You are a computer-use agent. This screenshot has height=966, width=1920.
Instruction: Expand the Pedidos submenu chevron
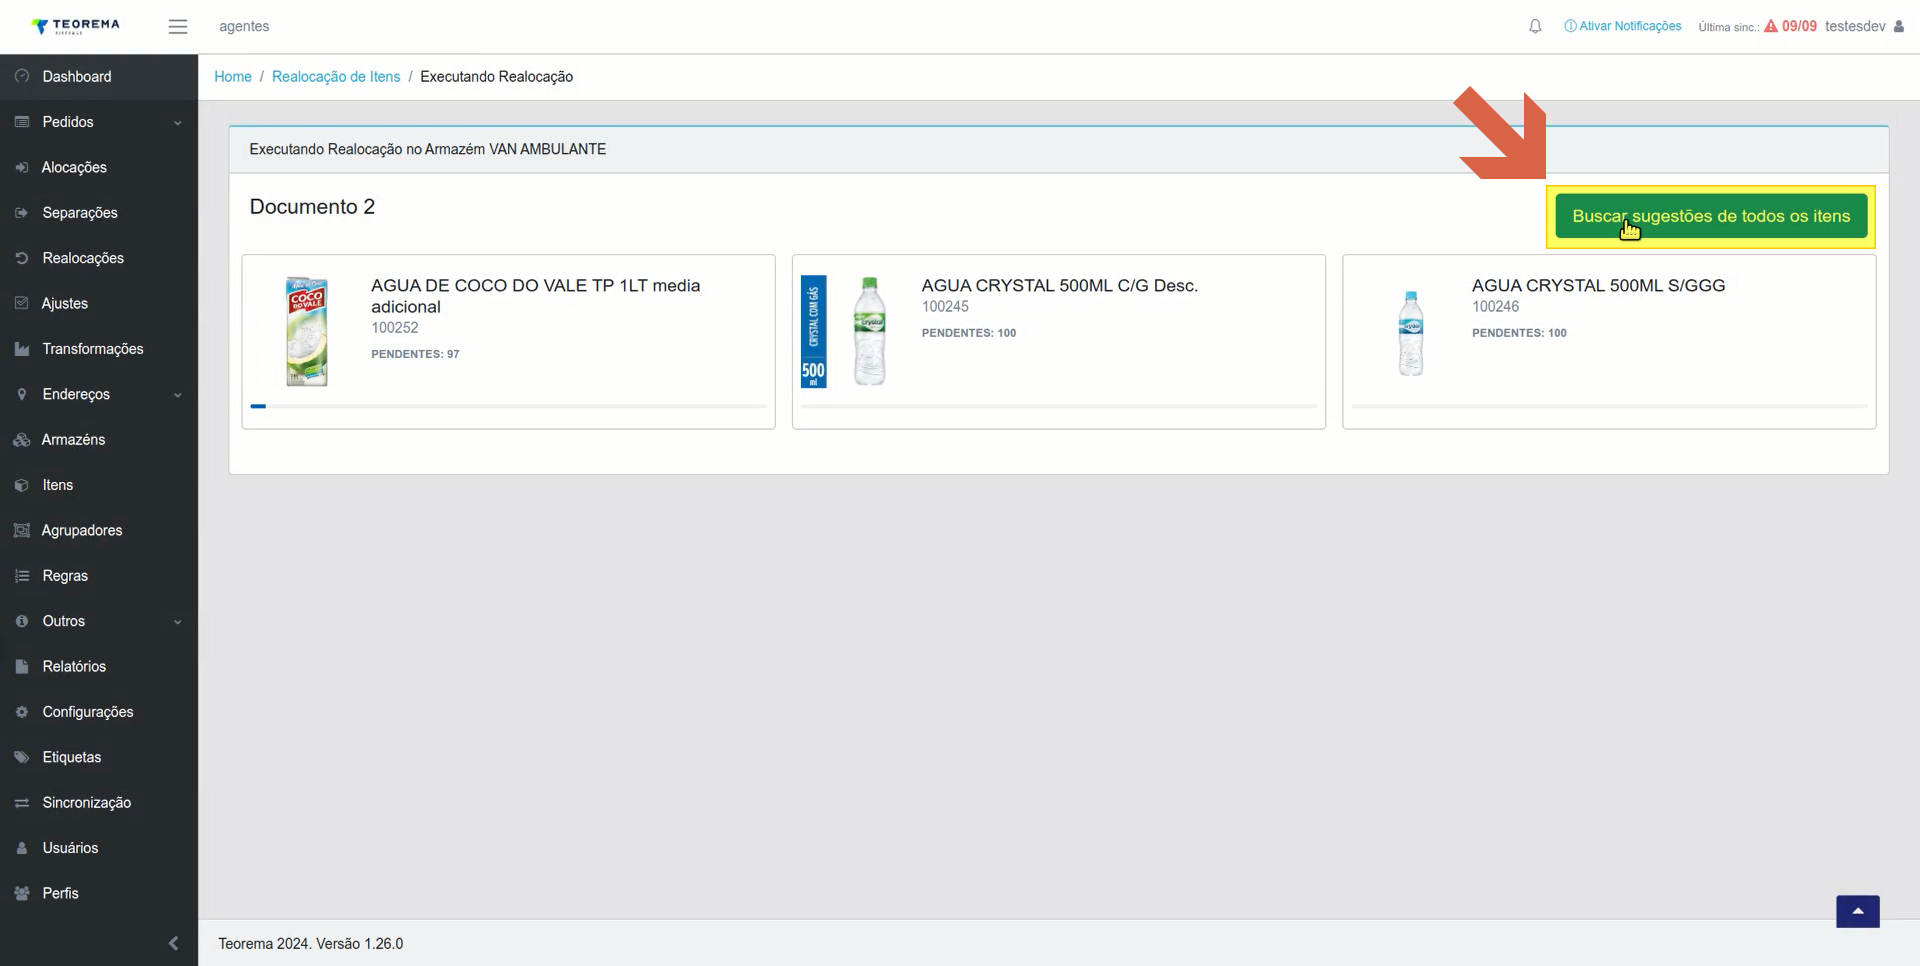[x=178, y=123]
